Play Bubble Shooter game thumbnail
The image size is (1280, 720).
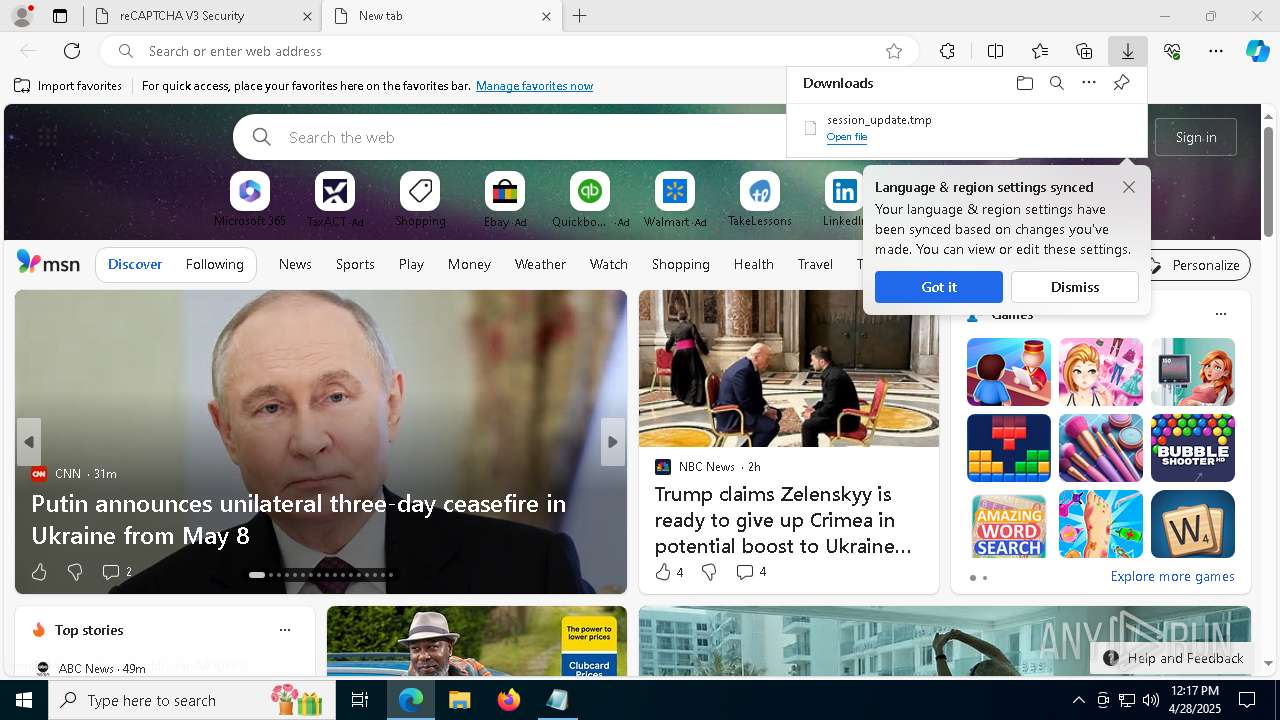(1193, 448)
